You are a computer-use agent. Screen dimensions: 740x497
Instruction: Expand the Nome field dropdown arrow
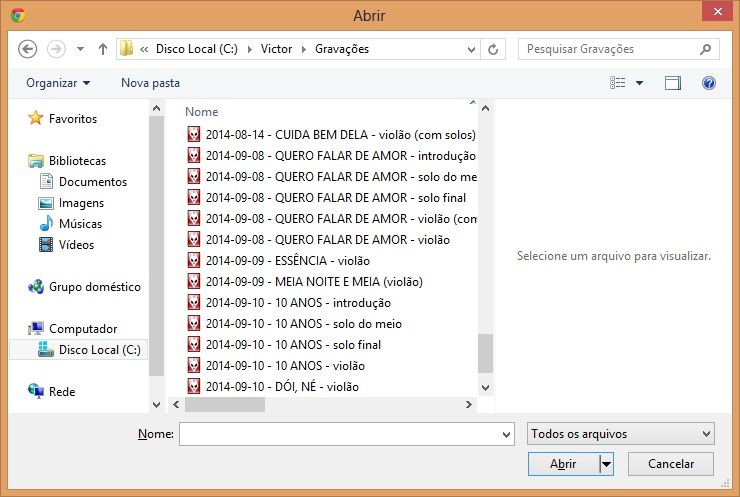[506, 434]
